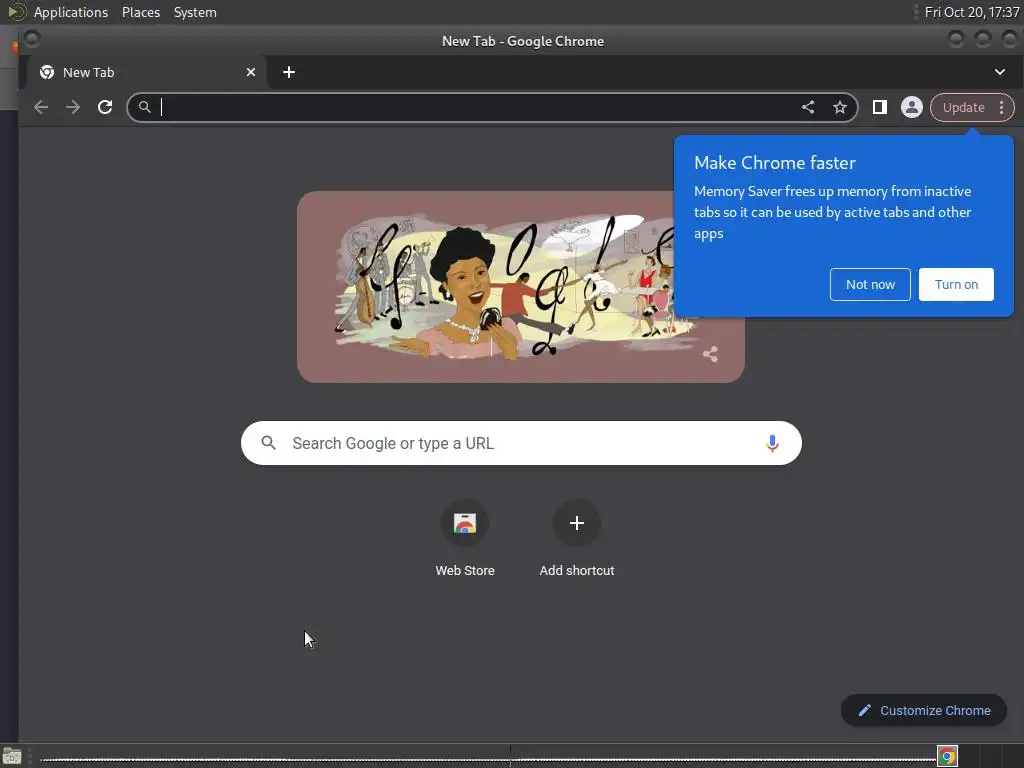
Task: Dismiss popup with Not now
Action: point(870,285)
